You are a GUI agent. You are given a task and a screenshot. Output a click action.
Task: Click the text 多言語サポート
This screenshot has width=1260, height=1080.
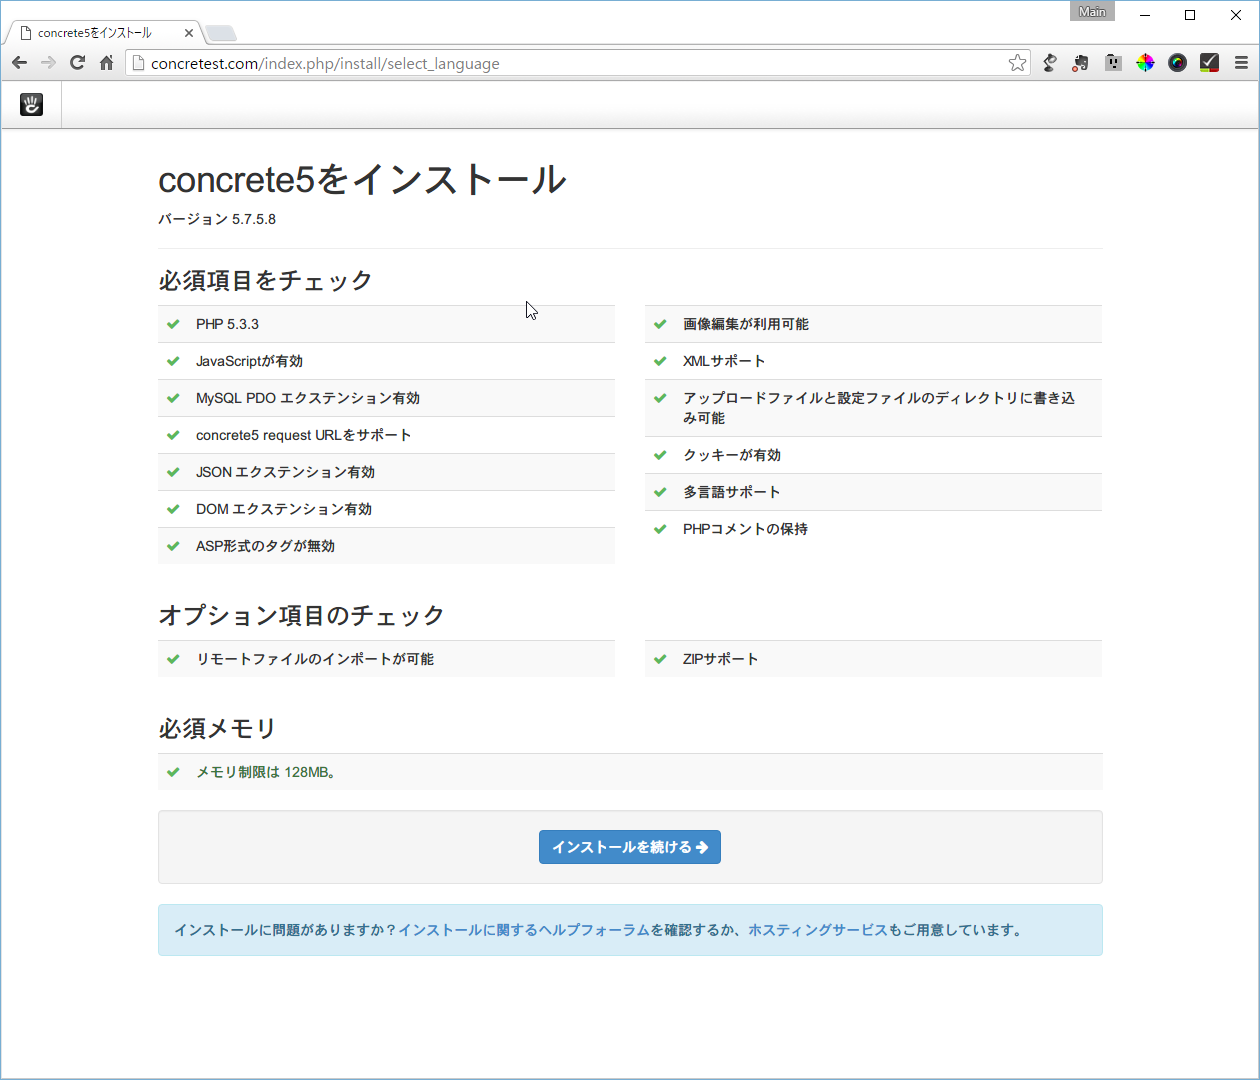tap(732, 492)
